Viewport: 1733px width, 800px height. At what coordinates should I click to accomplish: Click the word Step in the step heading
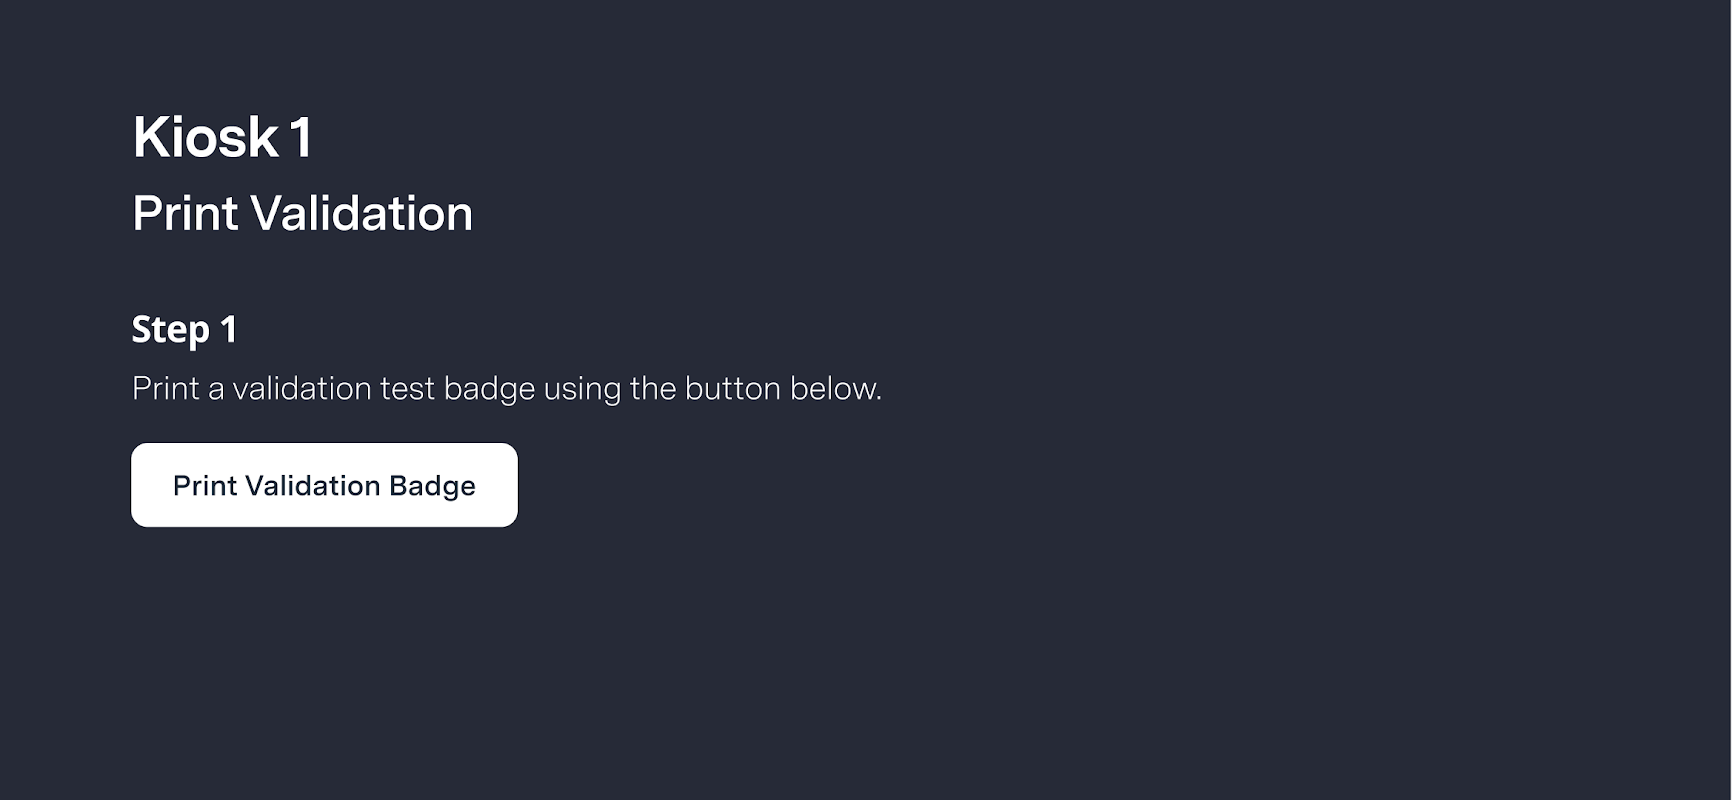click(170, 329)
